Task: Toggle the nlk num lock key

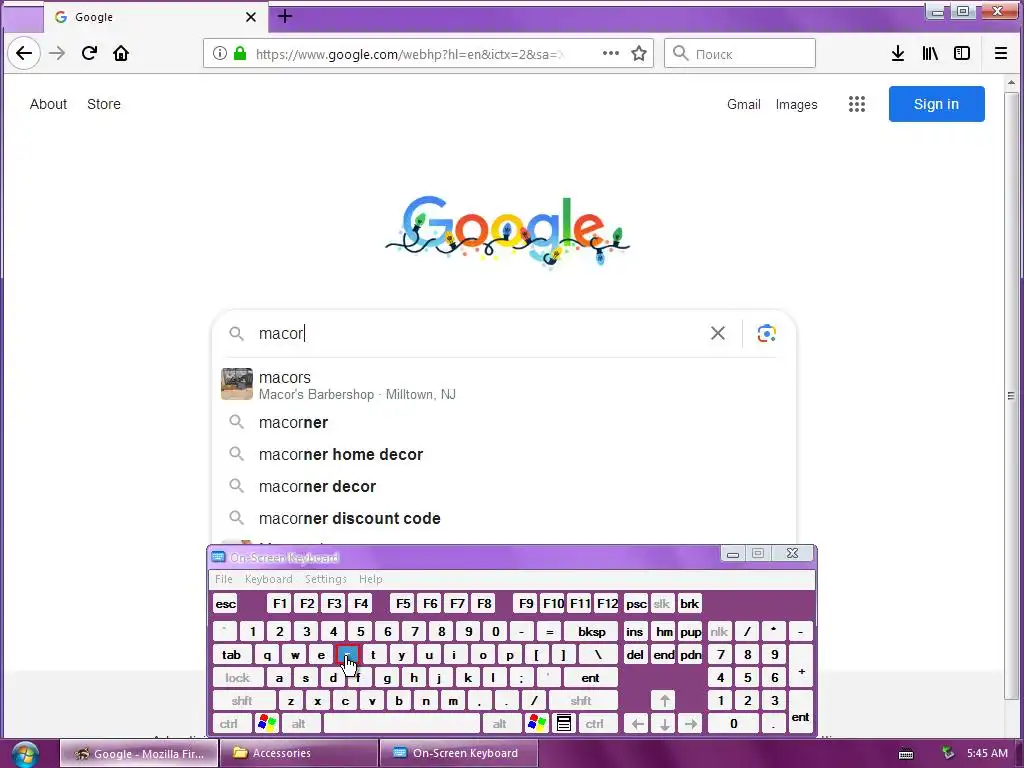Action: tap(719, 632)
